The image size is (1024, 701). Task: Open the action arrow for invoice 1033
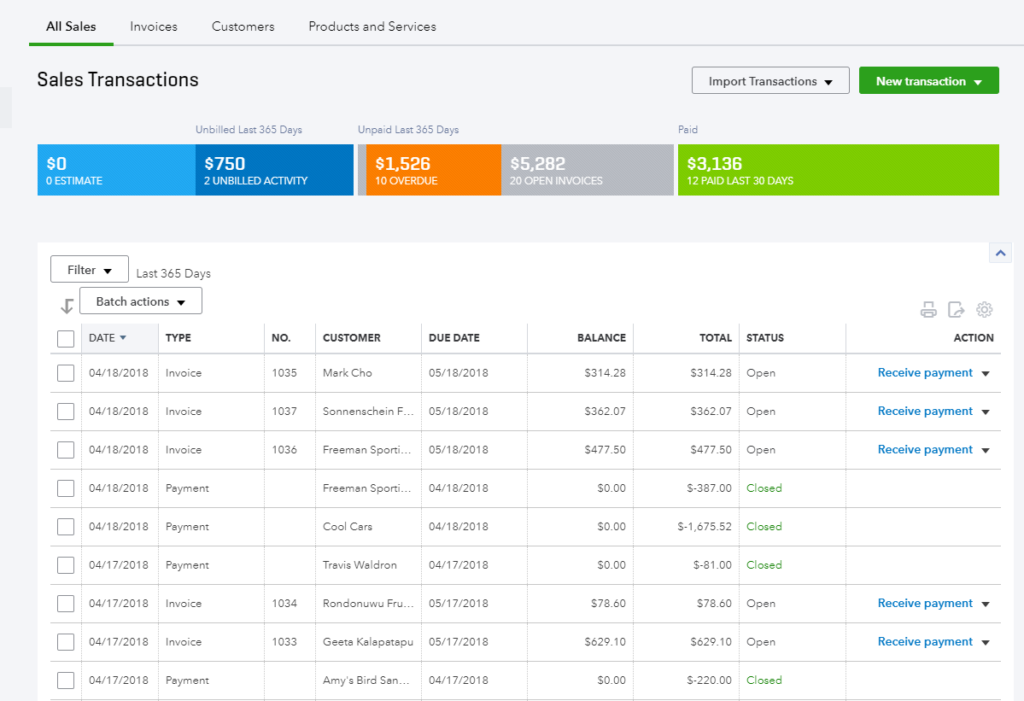pos(985,642)
